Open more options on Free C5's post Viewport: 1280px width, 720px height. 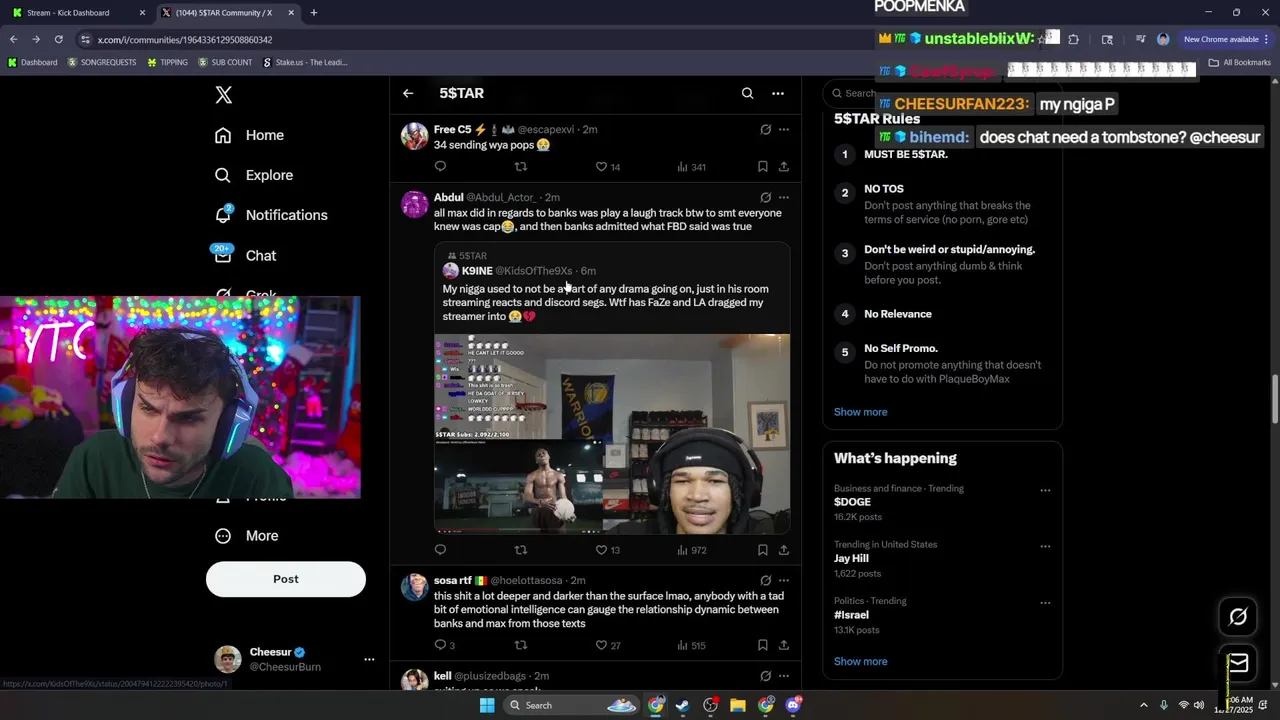pyautogui.click(x=784, y=129)
